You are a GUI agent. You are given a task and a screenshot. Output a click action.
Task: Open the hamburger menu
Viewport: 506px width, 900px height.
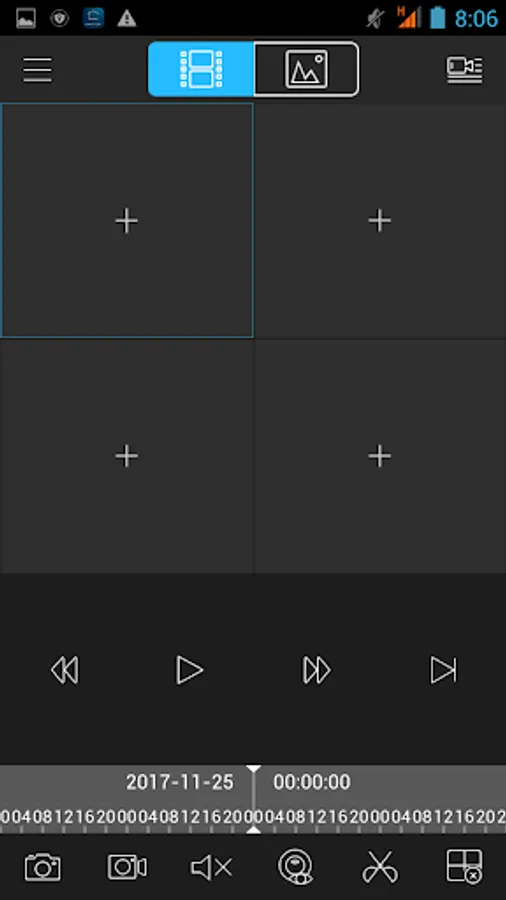[37, 69]
